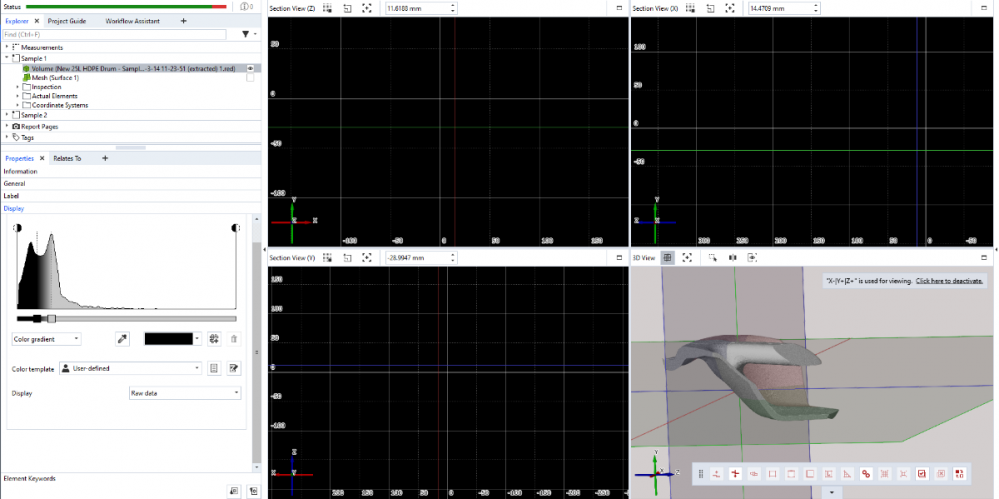Click the focus frame icon in 3D View header

(687, 257)
